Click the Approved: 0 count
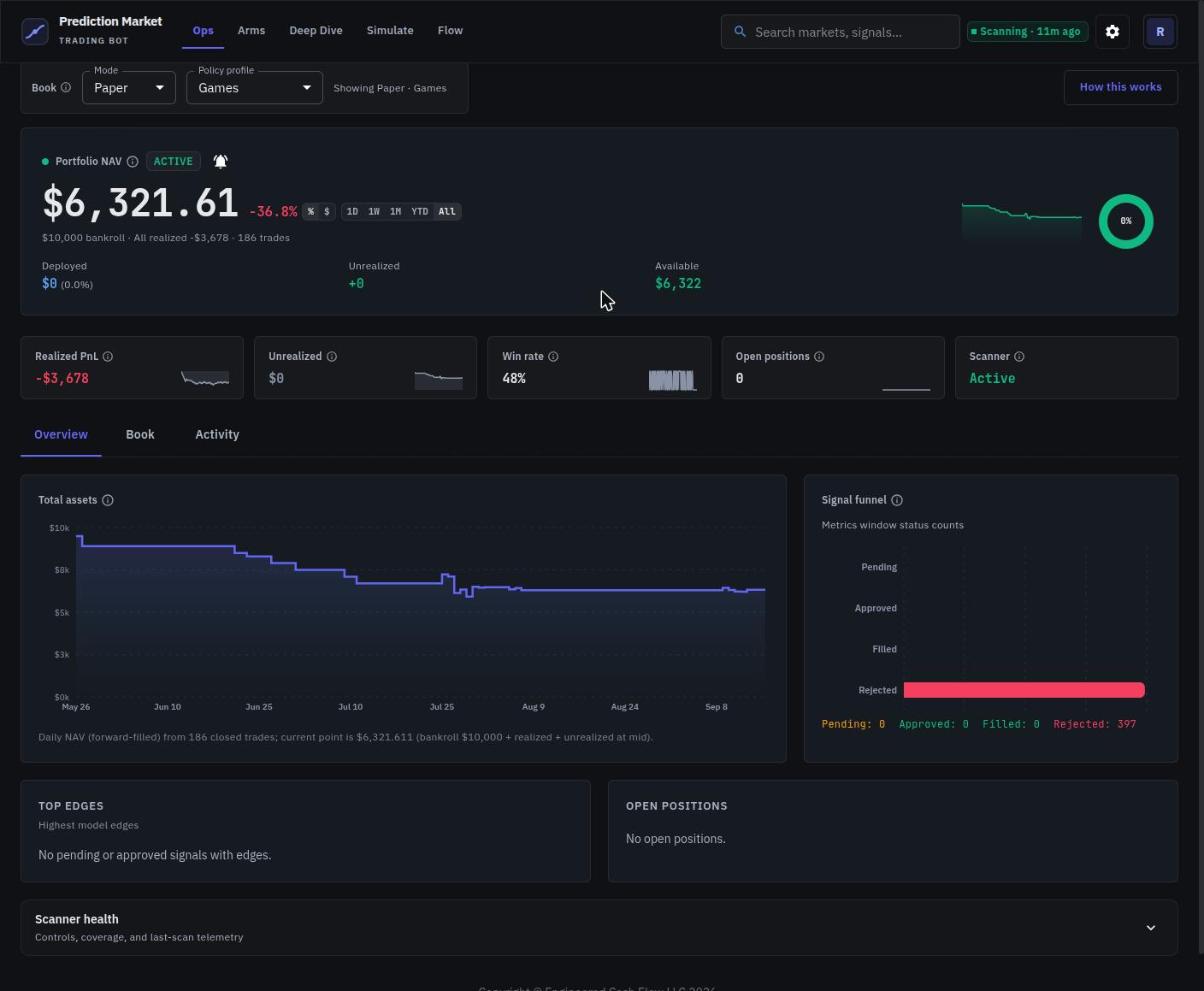Screen dimensions: 1204x991 [x=933, y=724]
